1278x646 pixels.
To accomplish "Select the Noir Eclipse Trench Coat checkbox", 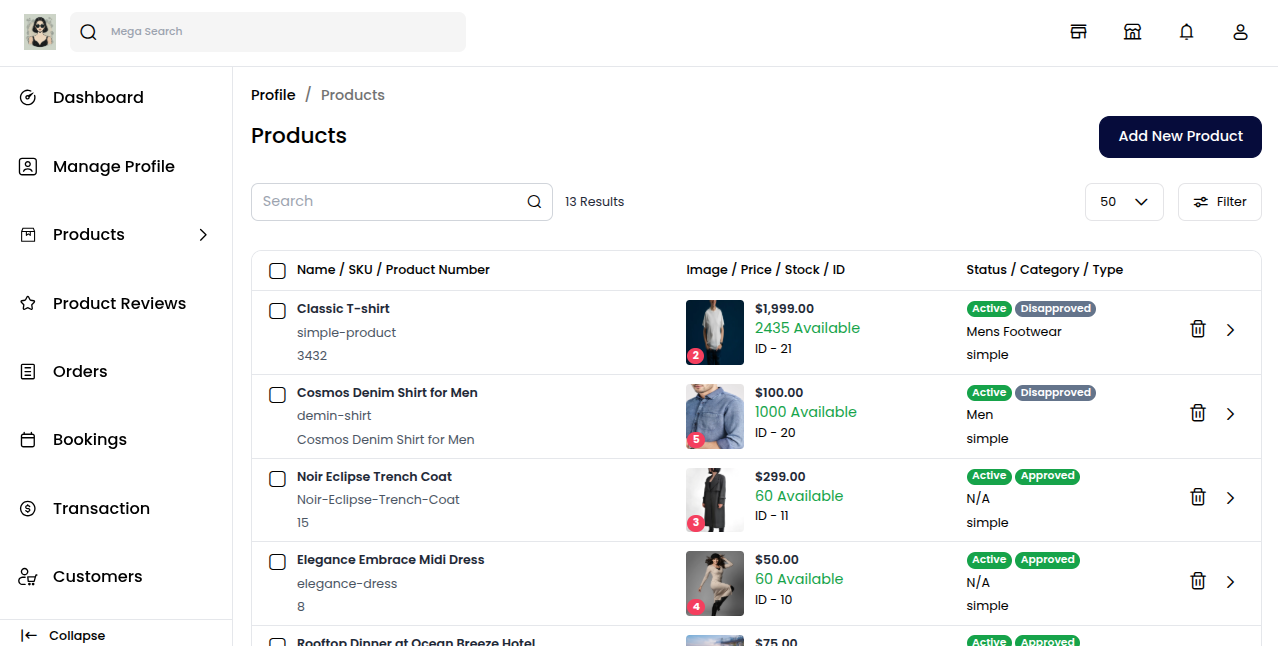I will pos(277,478).
